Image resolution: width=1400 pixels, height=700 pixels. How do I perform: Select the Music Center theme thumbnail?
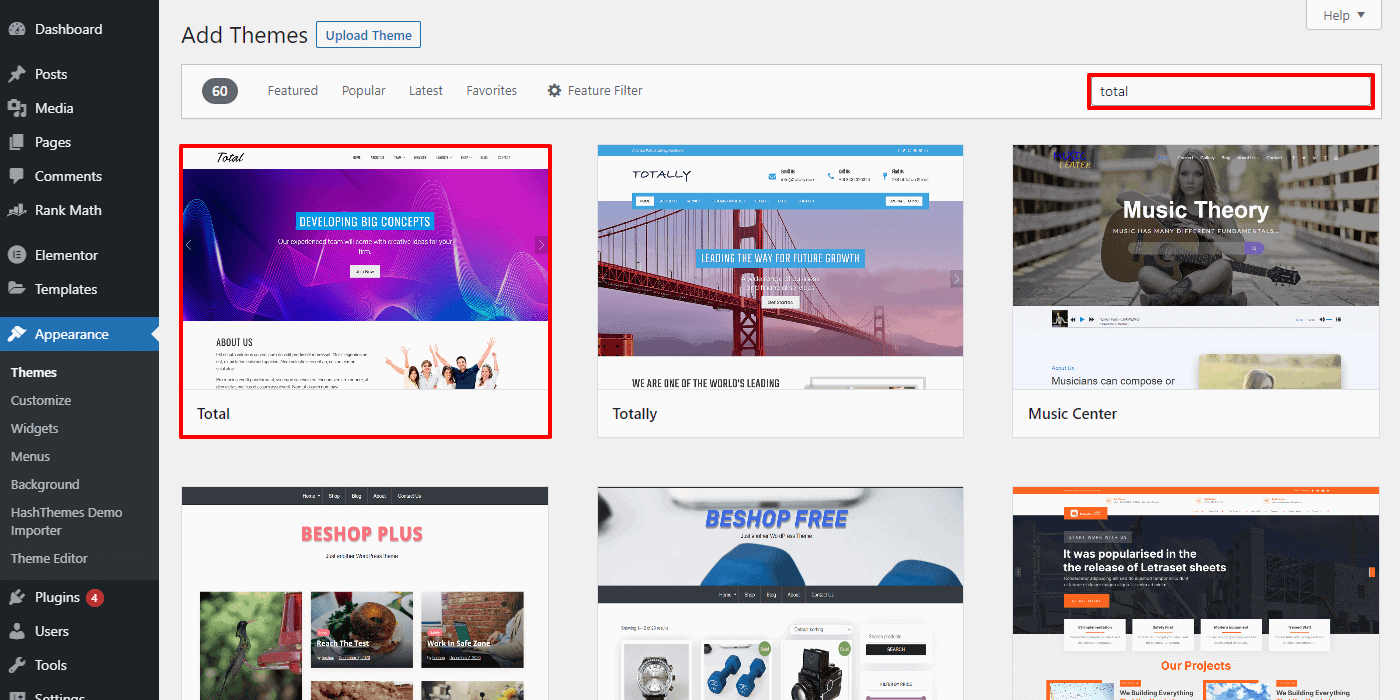1196,267
